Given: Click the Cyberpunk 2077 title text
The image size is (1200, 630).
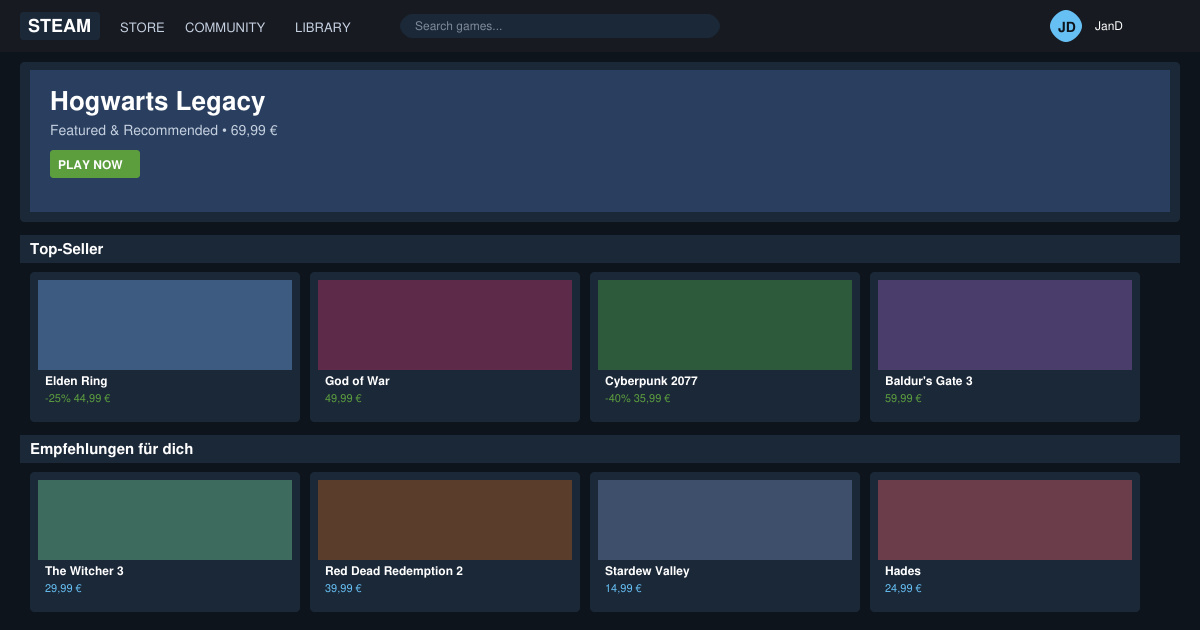Looking at the screenshot, I should point(651,381).
